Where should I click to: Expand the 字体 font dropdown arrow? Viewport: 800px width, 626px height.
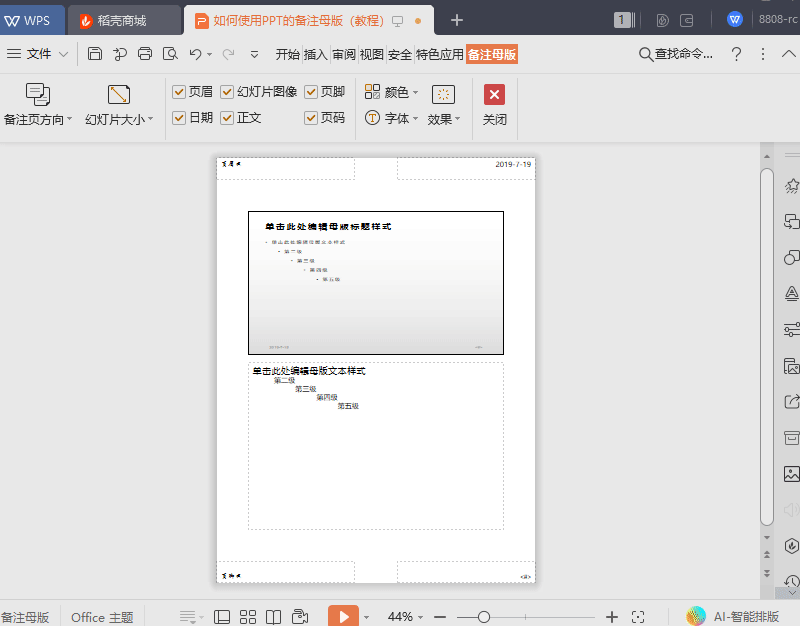(415, 119)
